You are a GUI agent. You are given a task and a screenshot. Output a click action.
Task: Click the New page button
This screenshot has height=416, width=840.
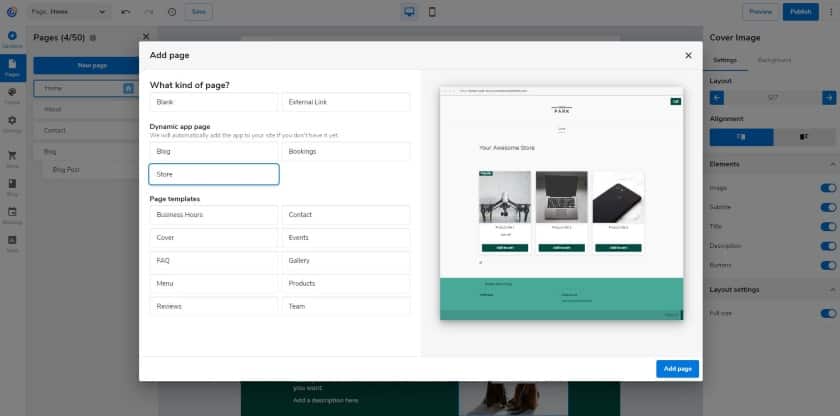pos(86,65)
